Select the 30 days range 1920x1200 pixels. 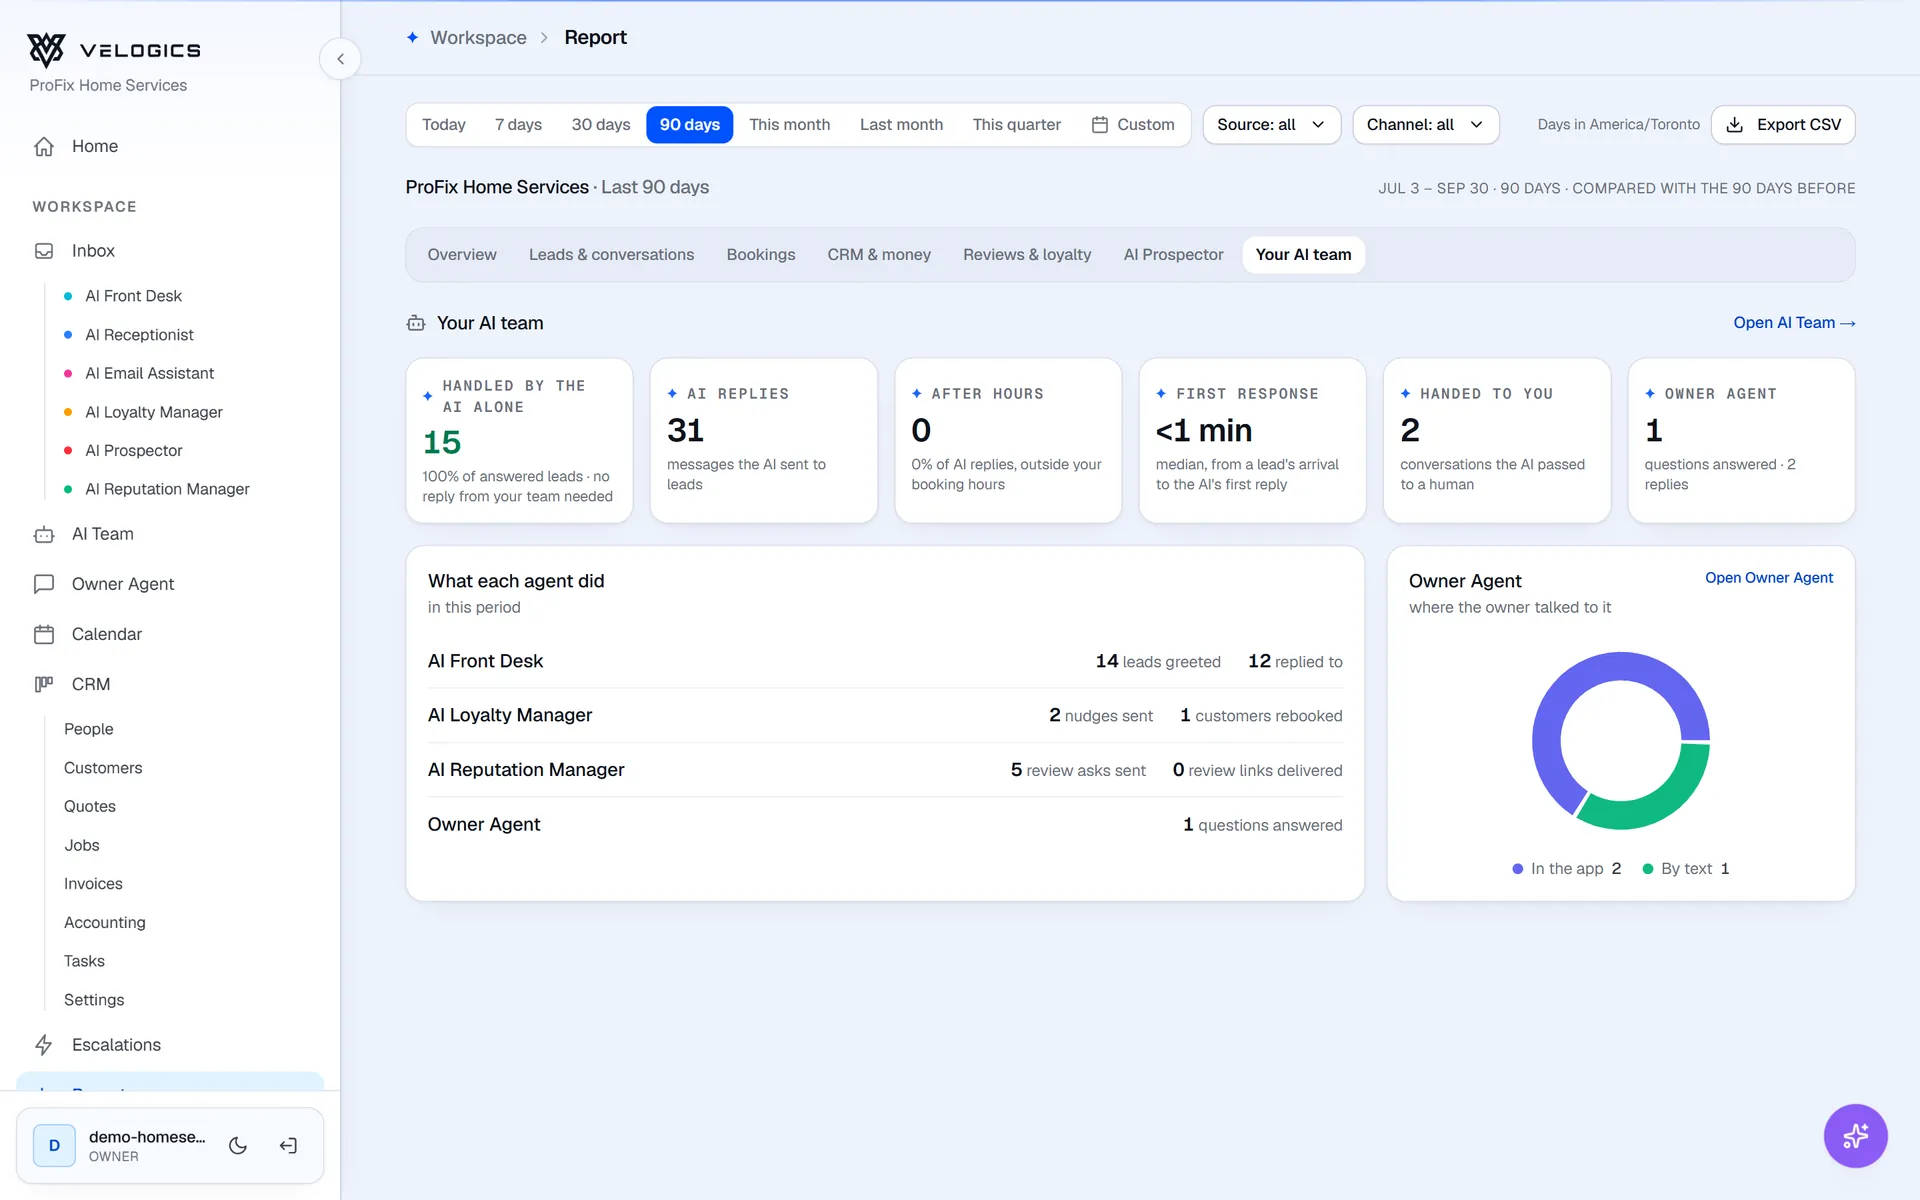tap(601, 125)
